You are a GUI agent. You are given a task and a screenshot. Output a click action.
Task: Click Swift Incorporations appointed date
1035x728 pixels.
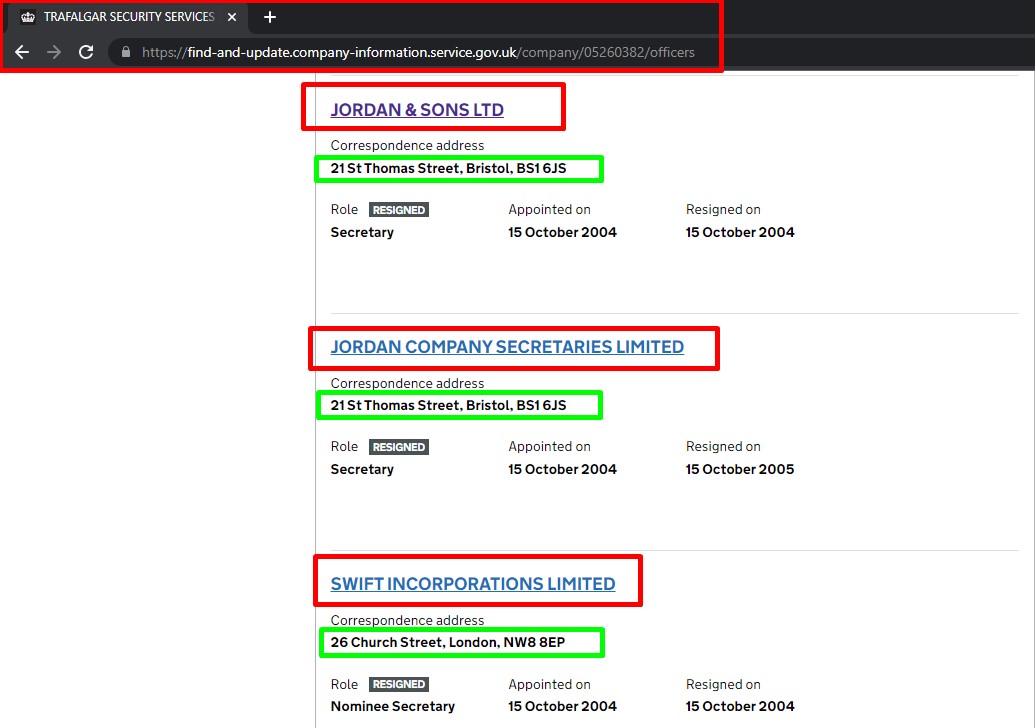pyautogui.click(x=562, y=706)
